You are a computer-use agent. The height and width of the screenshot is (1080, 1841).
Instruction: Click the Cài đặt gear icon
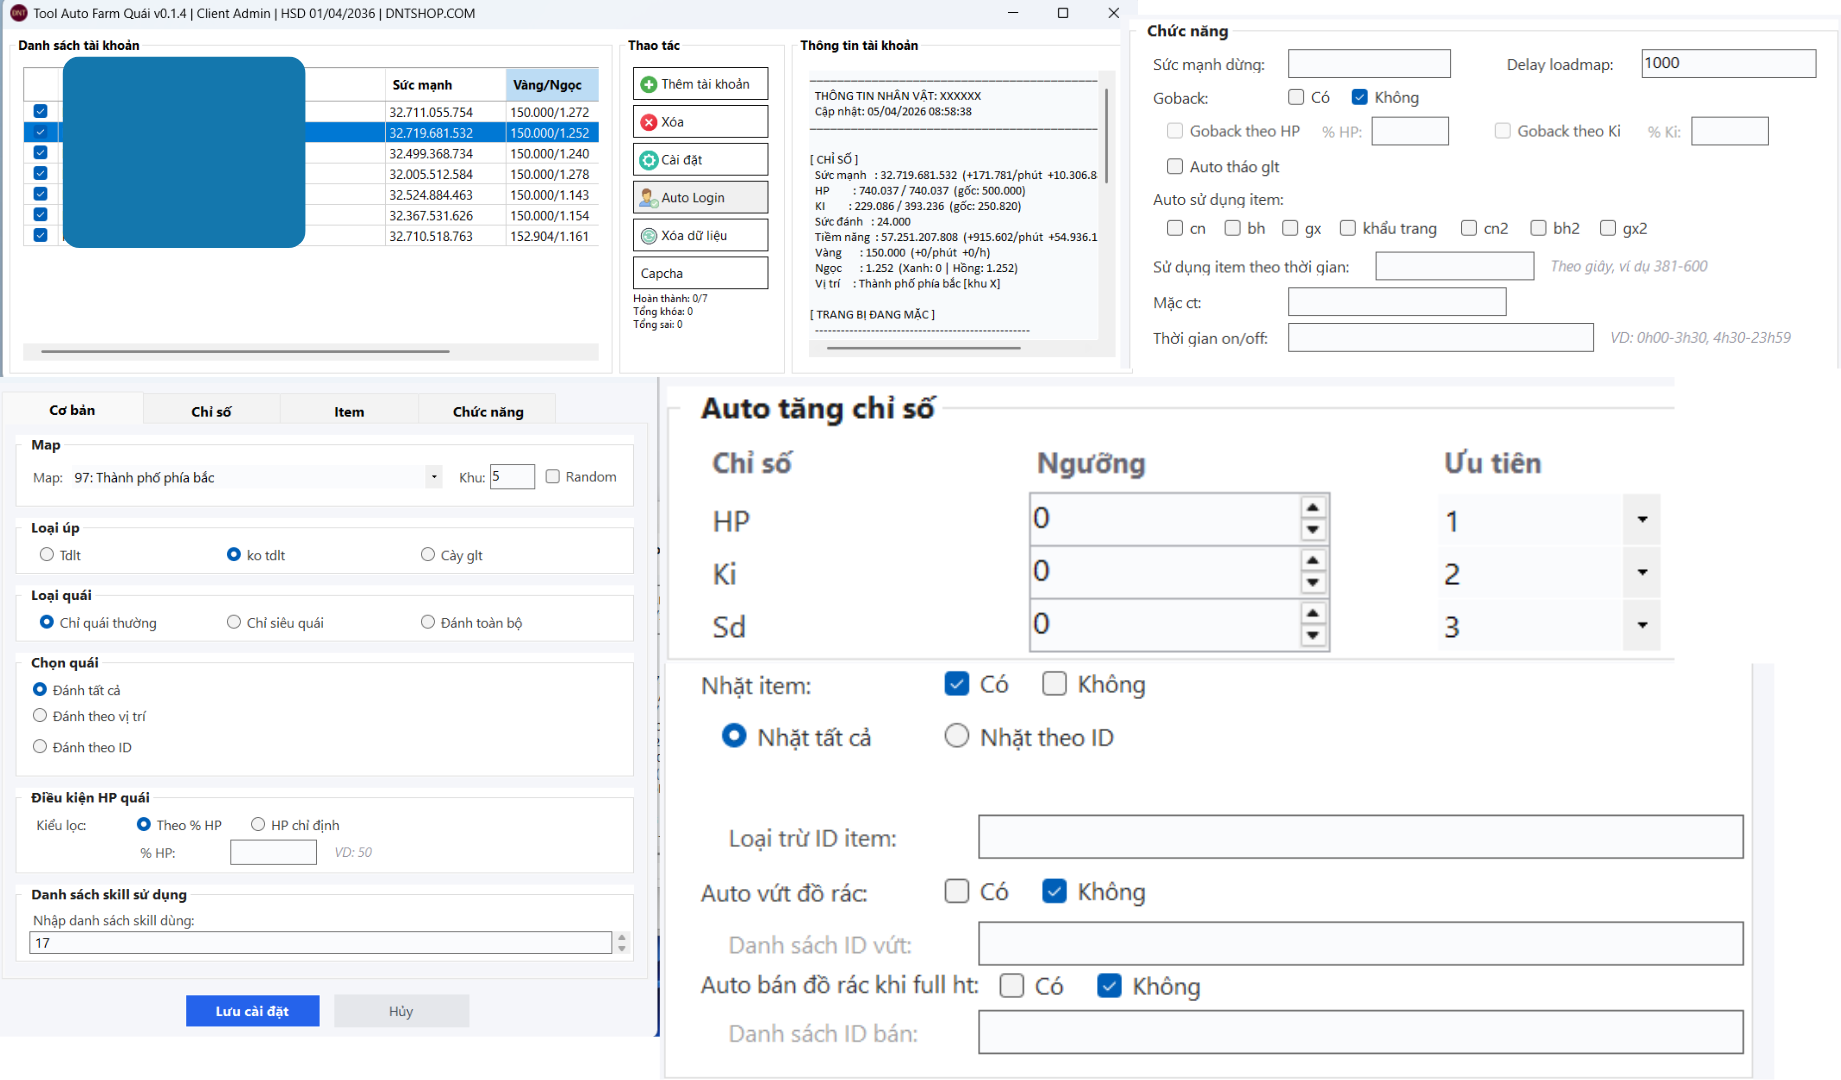(x=649, y=160)
